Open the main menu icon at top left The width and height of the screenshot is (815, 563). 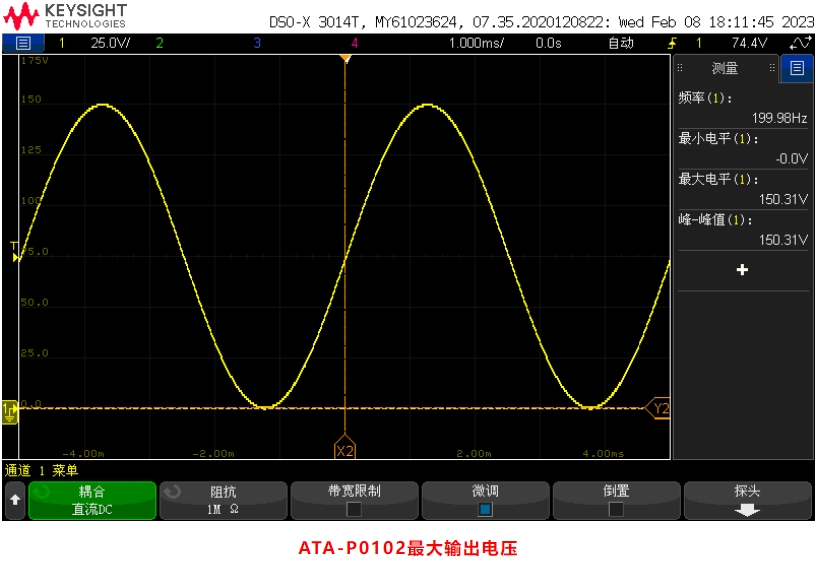(x=23, y=43)
